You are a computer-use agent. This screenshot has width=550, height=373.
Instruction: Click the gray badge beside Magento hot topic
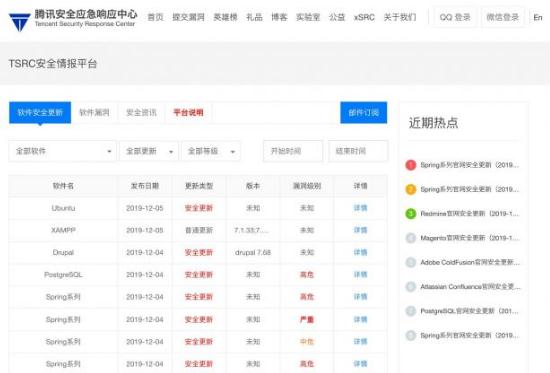pyautogui.click(x=411, y=238)
